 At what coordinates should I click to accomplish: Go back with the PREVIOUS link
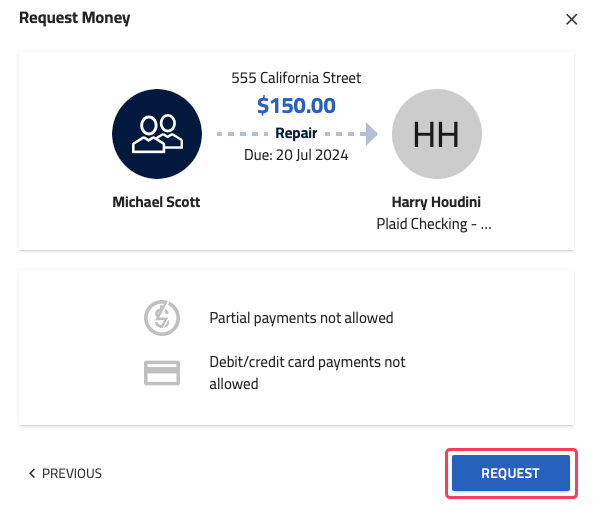(x=65, y=473)
